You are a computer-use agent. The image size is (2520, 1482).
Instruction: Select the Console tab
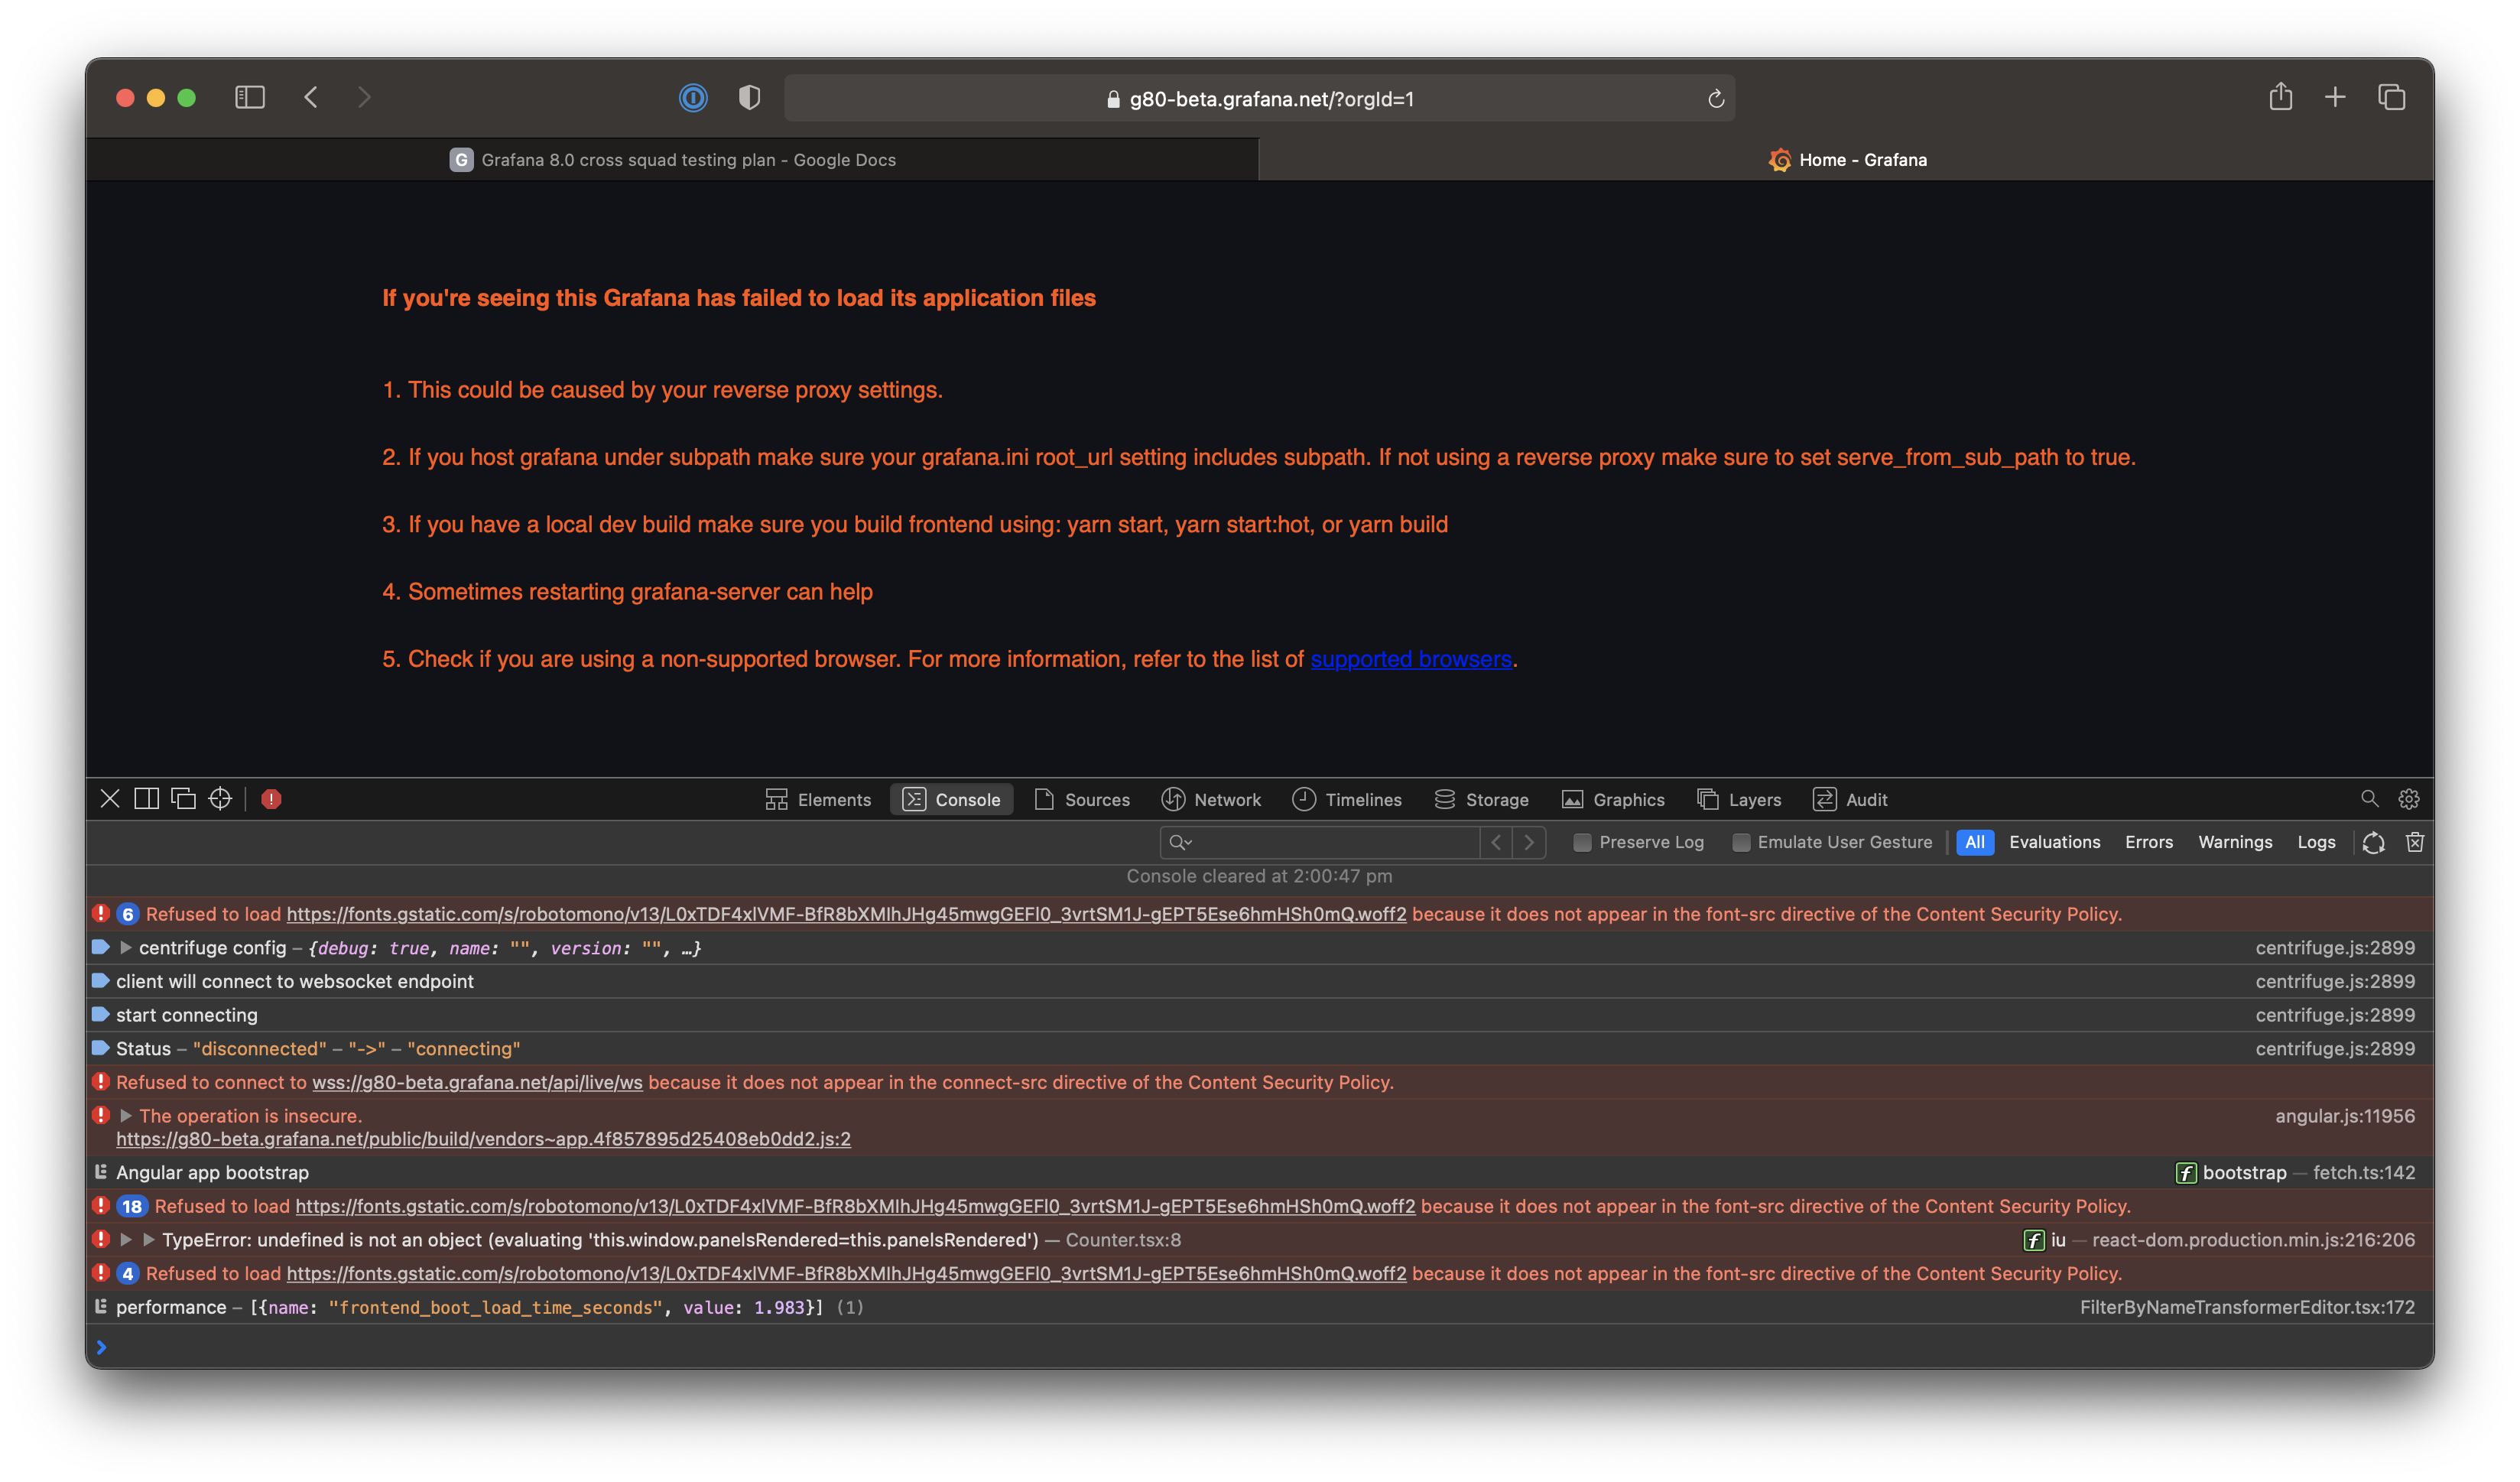click(951, 799)
